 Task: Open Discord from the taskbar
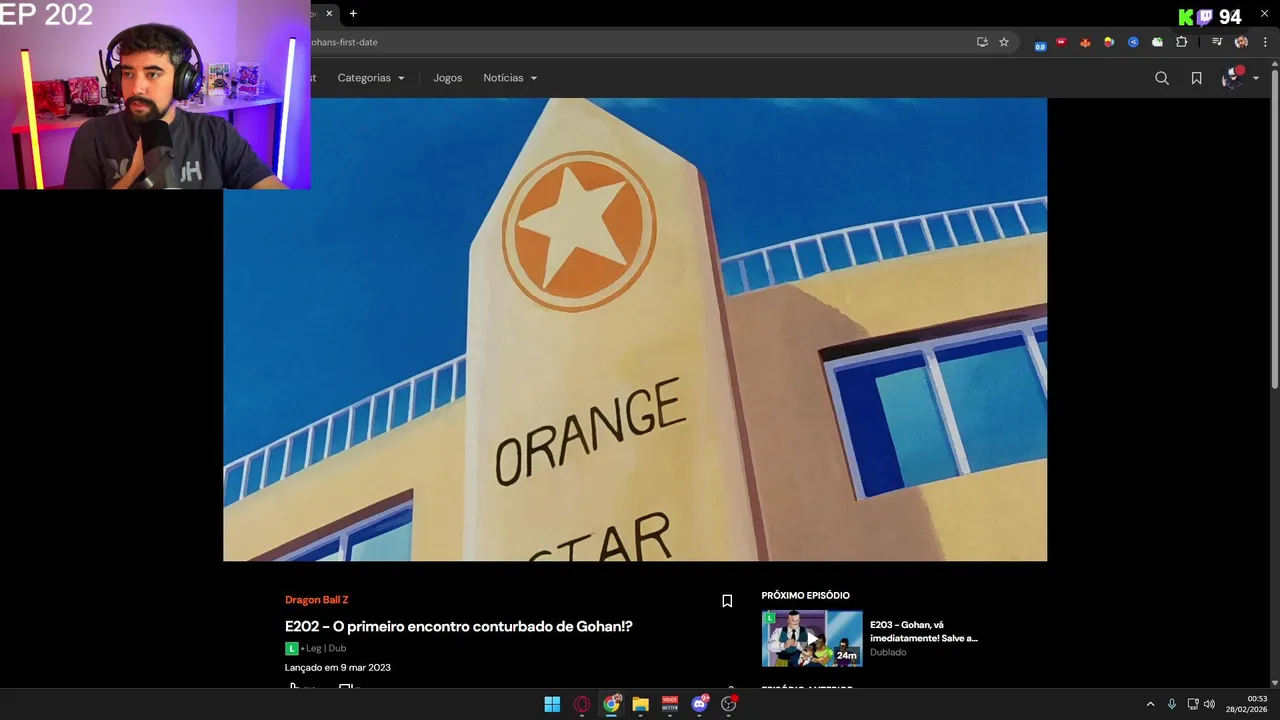click(x=700, y=704)
